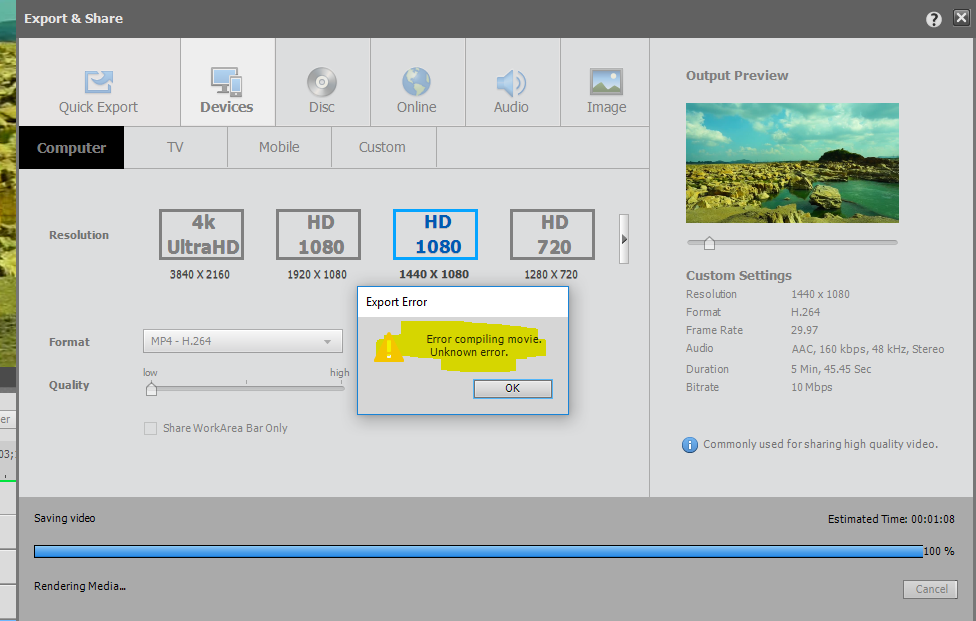Show more resolution presets with the arrow

tap(624, 239)
